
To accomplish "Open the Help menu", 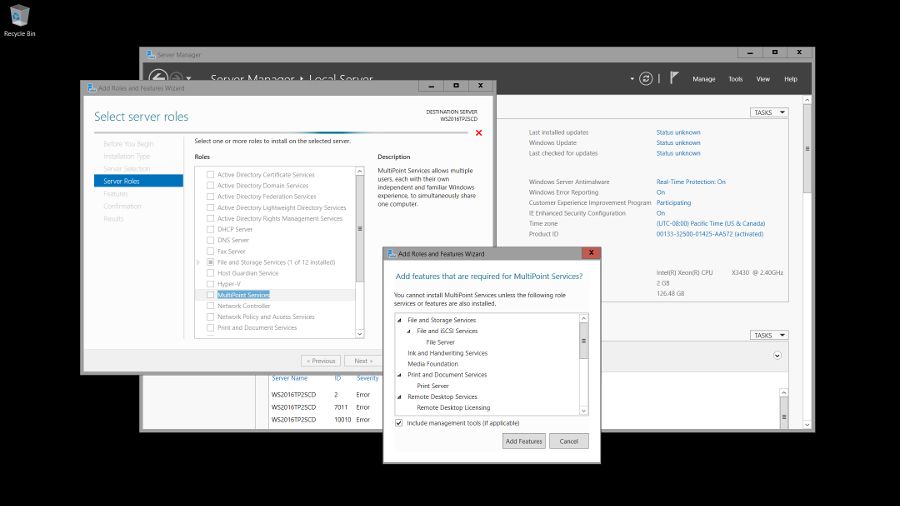I will (790, 79).
